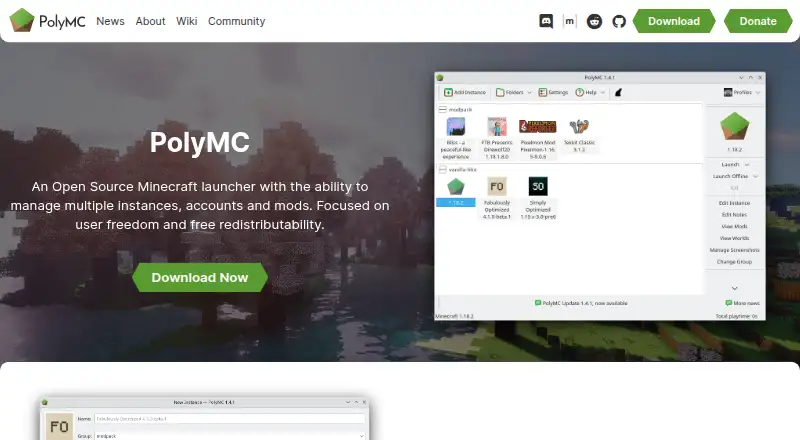Click the PolyMC Update news icon
The height and width of the screenshot is (440, 800).
(538, 303)
